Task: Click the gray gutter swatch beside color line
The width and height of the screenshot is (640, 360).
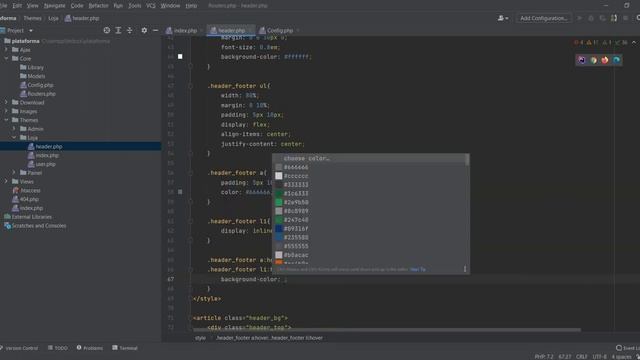Action: 180,192
